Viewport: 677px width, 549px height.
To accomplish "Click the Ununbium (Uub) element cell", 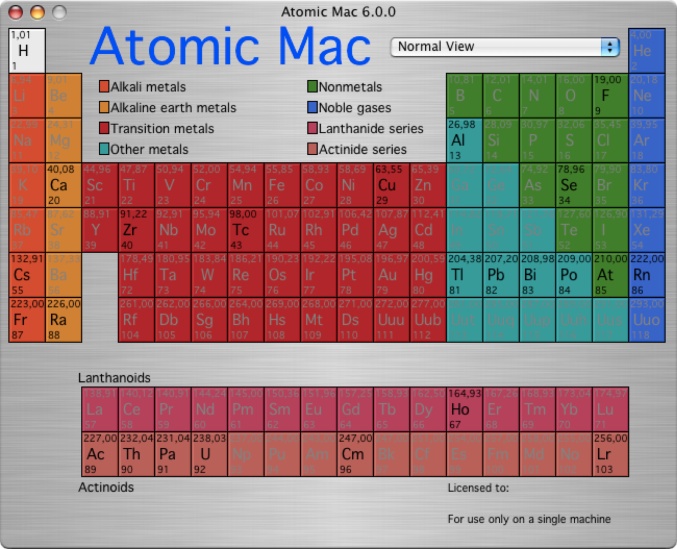I will coord(428,320).
